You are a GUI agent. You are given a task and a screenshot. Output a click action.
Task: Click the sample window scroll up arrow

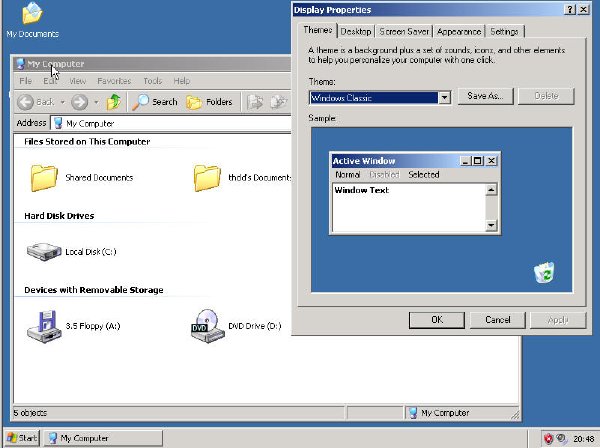(491, 189)
